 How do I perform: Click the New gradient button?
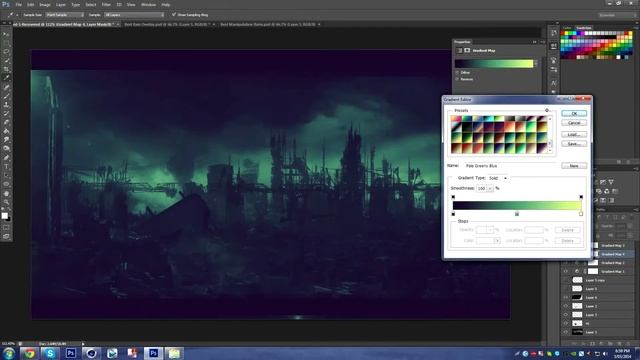574,166
